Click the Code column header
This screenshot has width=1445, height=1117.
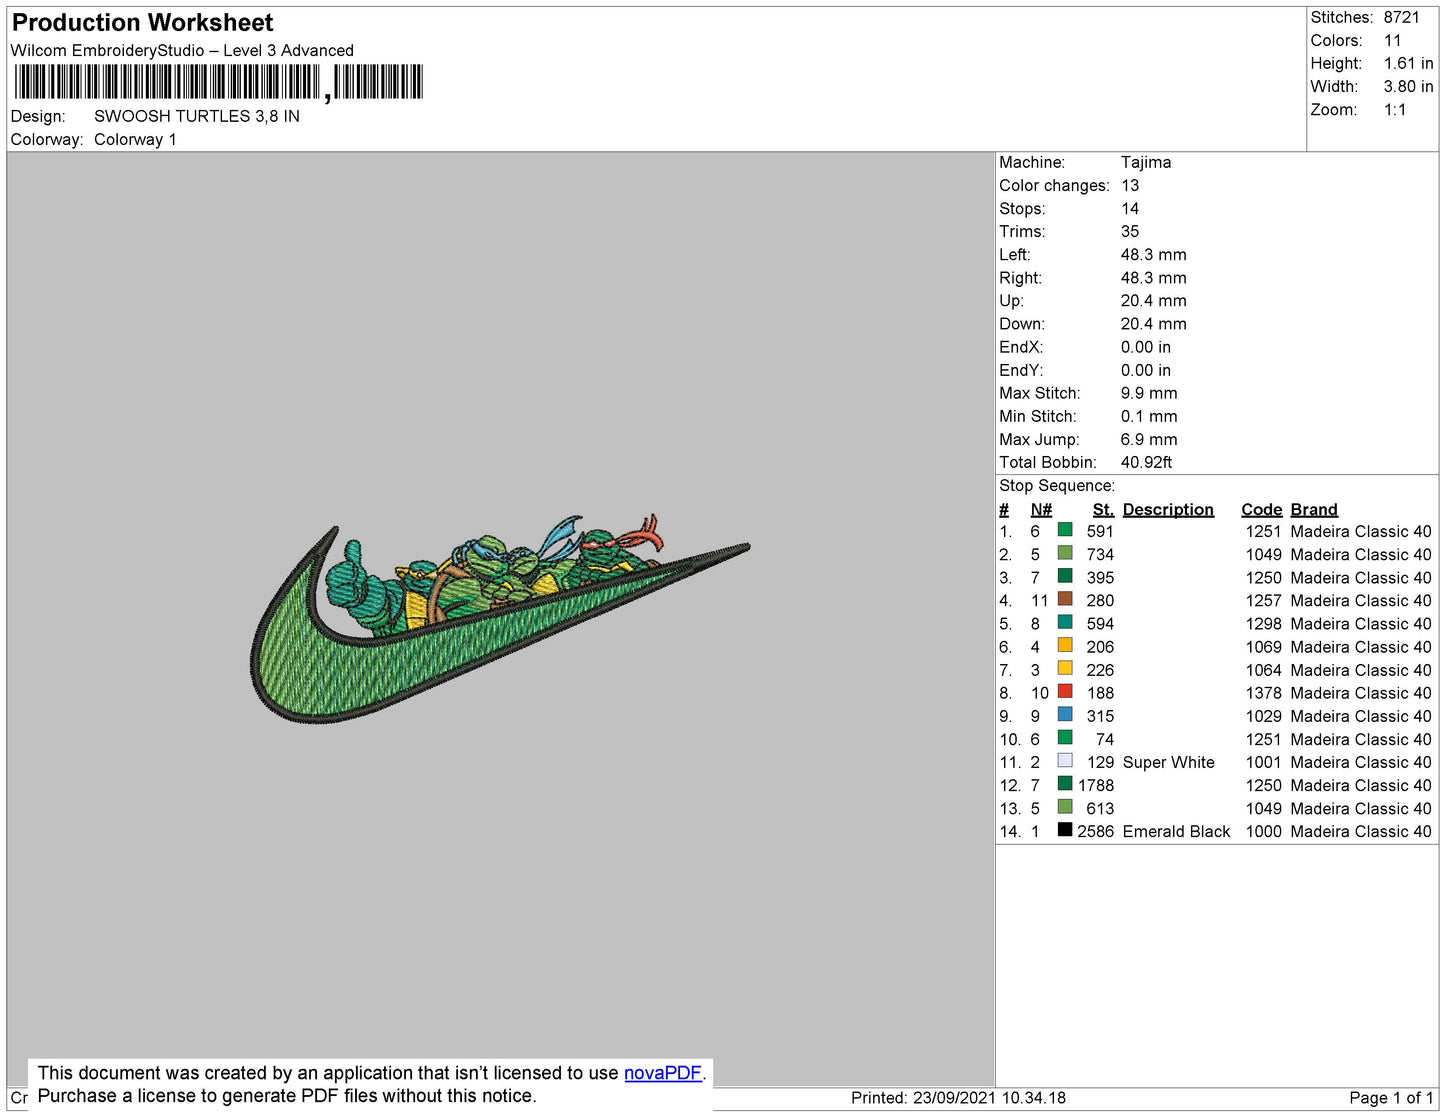(x=1261, y=510)
